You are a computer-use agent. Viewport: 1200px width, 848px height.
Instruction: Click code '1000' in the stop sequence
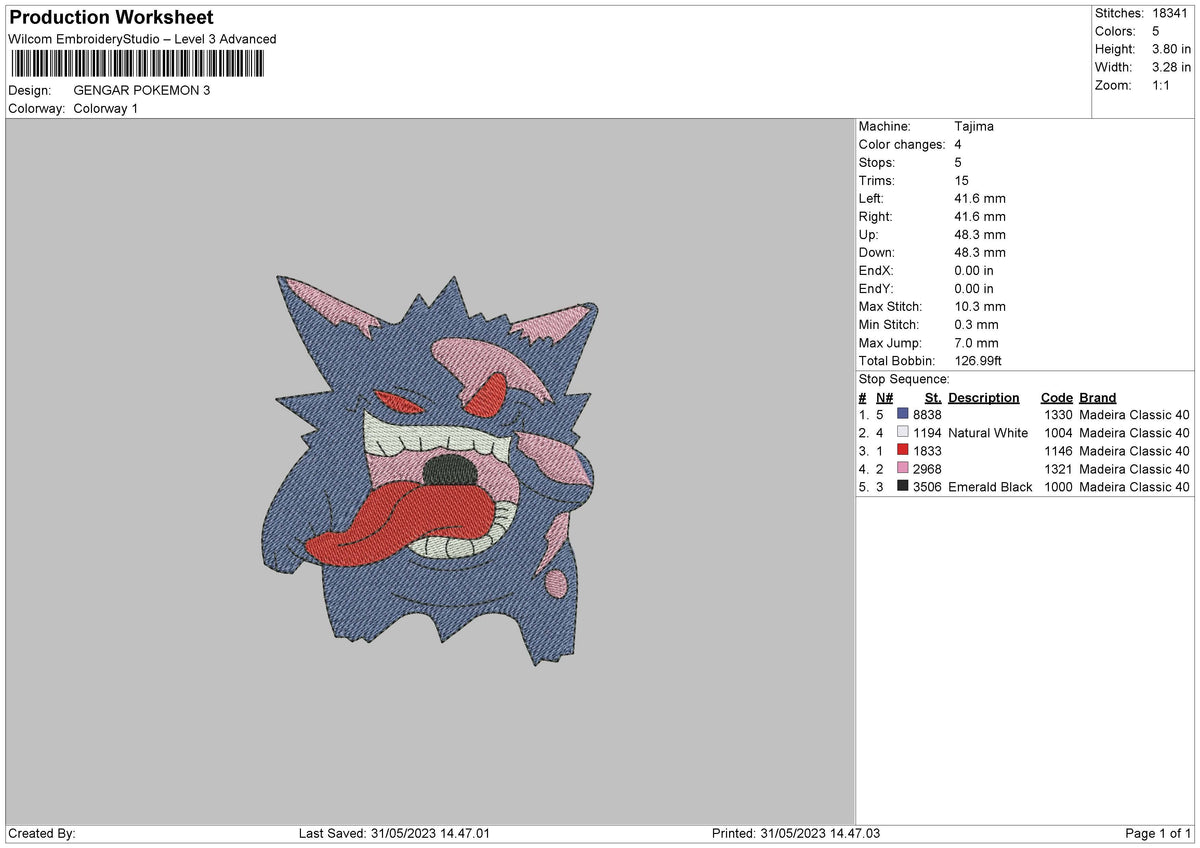tap(1058, 486)
